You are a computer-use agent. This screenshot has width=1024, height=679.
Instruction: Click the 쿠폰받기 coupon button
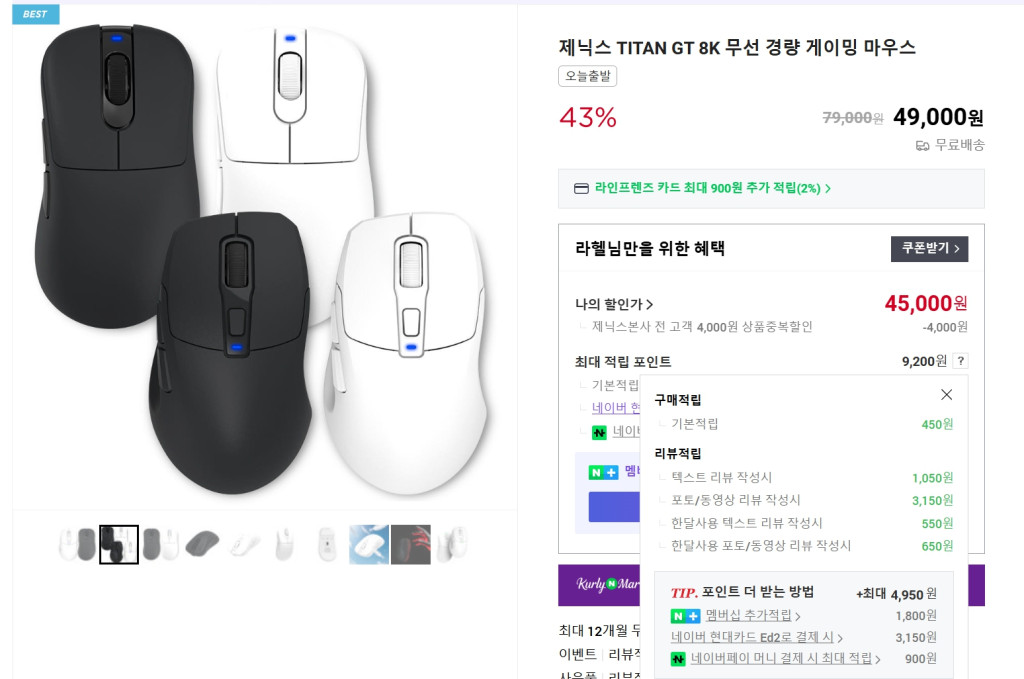point(929,248)
